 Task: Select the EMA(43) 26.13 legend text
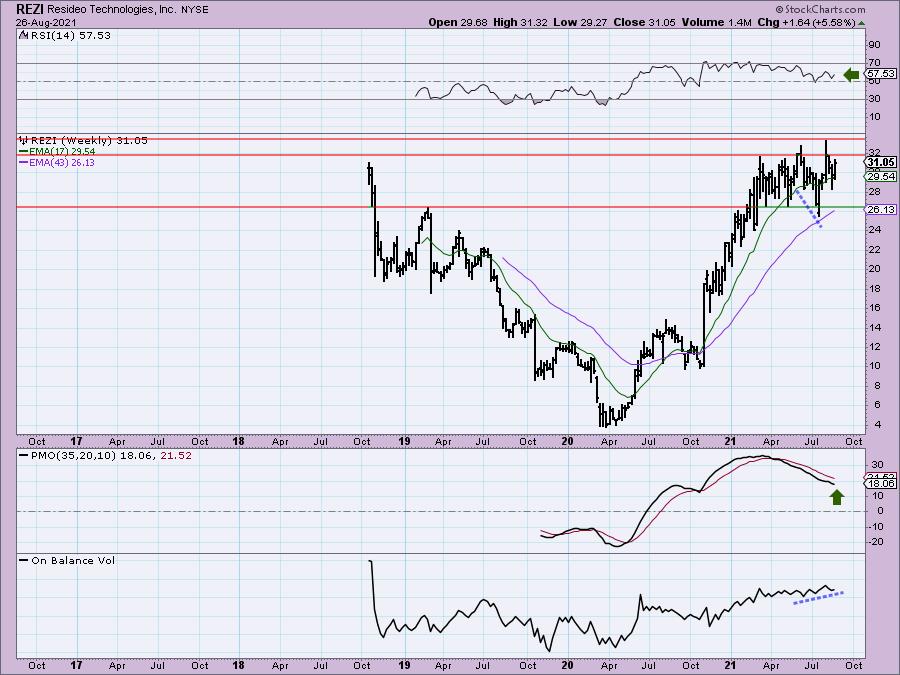click(x=62, y=162)
